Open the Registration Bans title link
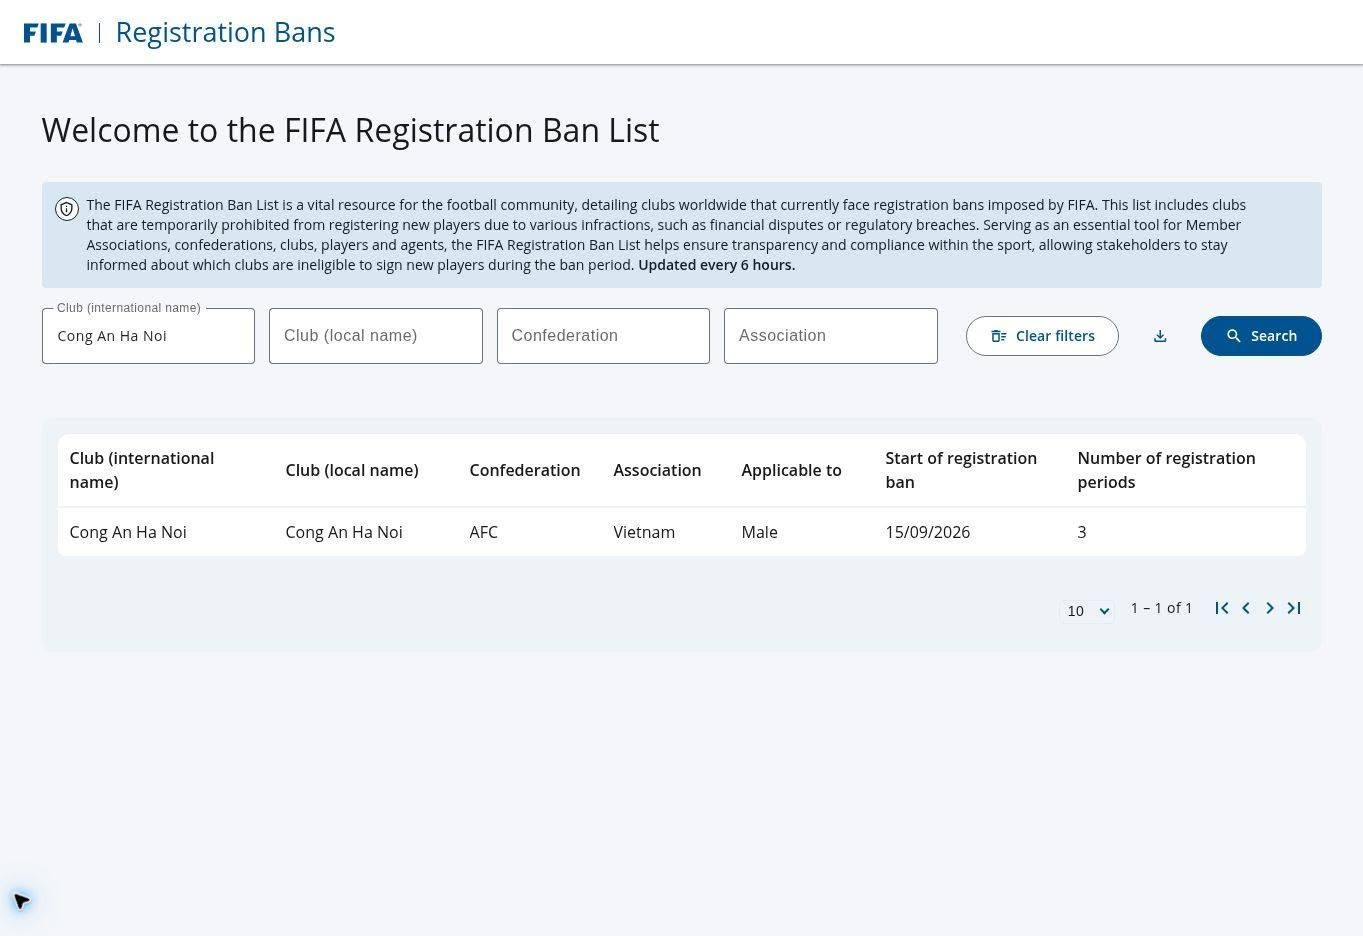 click(225, 32)
